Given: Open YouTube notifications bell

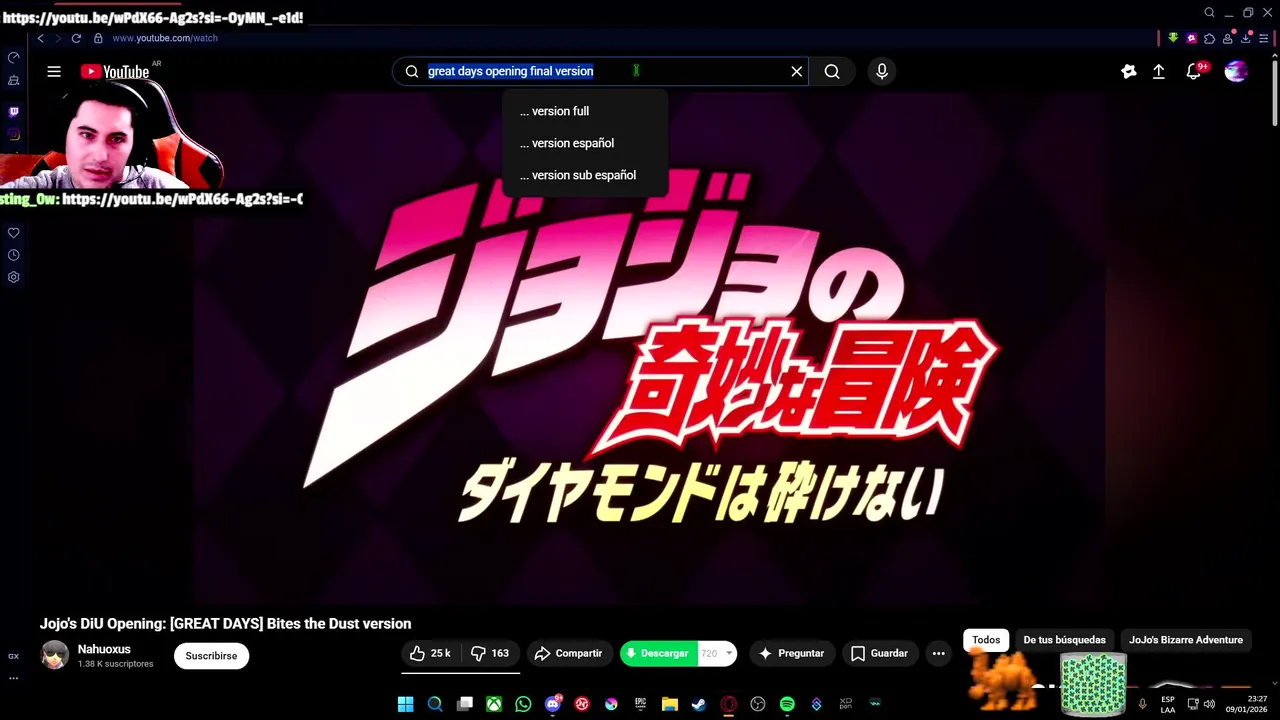Looking at the screenshot, I should pyautogui.click(x=1193, y=71).
